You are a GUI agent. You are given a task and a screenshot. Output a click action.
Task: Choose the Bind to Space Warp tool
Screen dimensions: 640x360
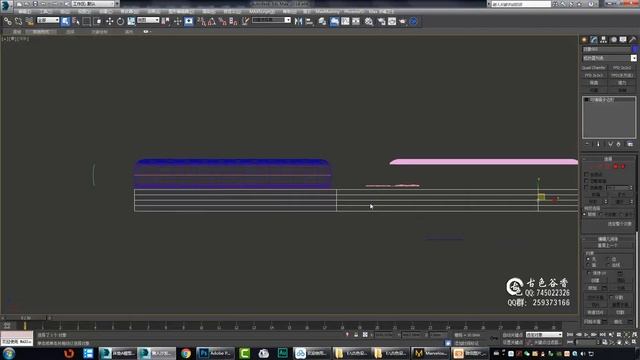[x=29, y=21]
